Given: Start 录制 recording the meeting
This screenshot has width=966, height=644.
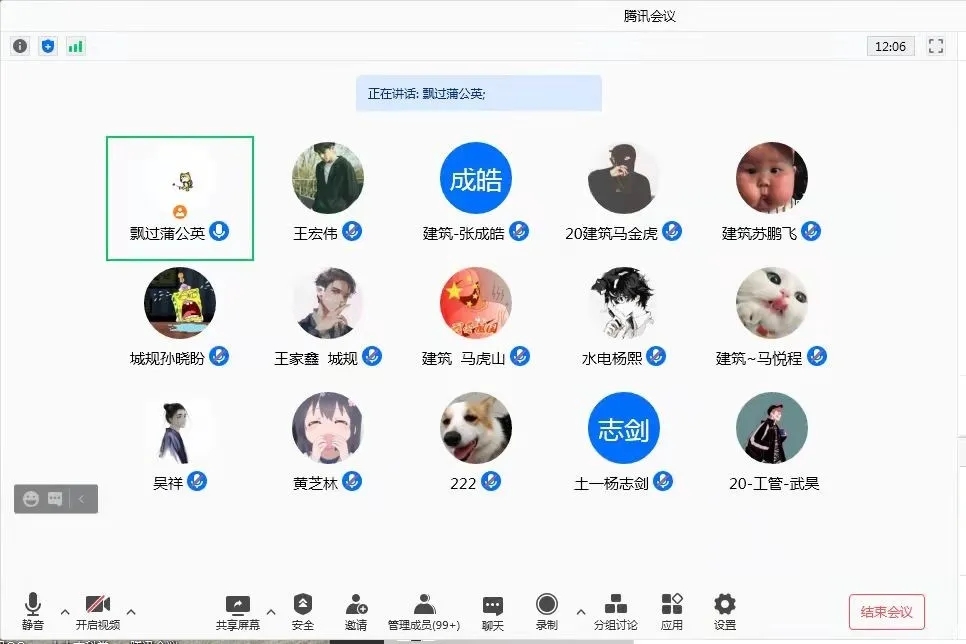Looking at the screenshot, I should coord(547,611).
